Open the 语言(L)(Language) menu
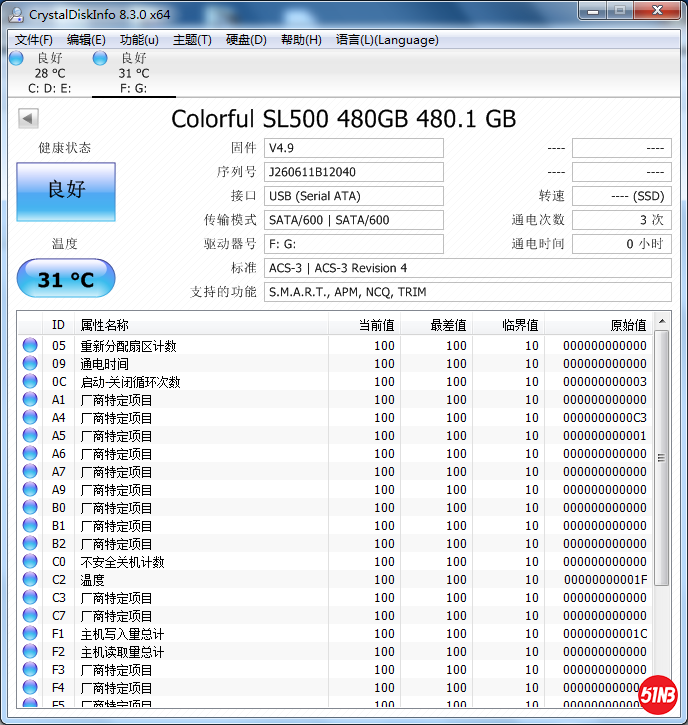The width and height of the screenshot is (688, 725). tap(387, 40)
